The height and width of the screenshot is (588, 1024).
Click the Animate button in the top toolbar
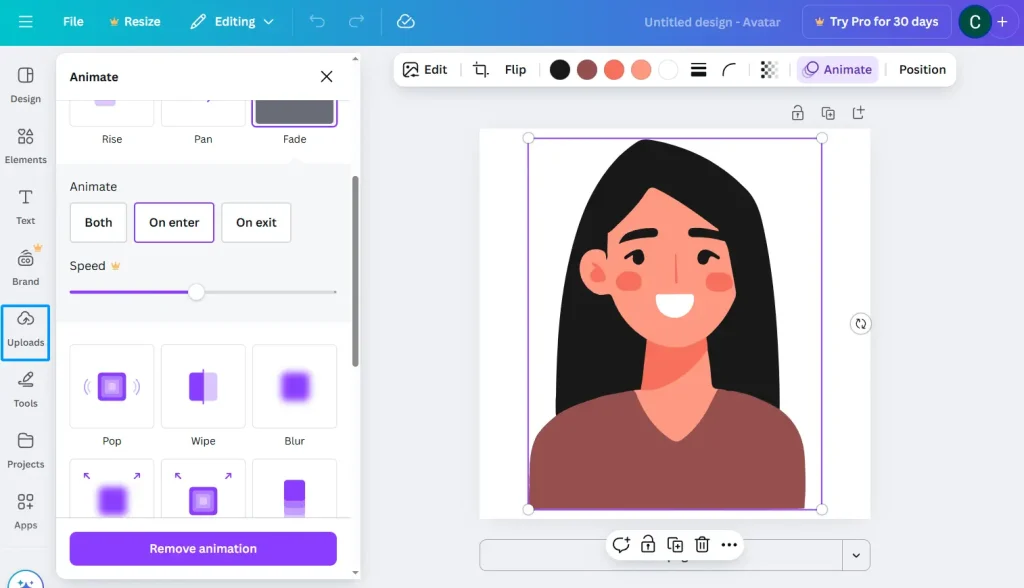[x=838, y=69]
